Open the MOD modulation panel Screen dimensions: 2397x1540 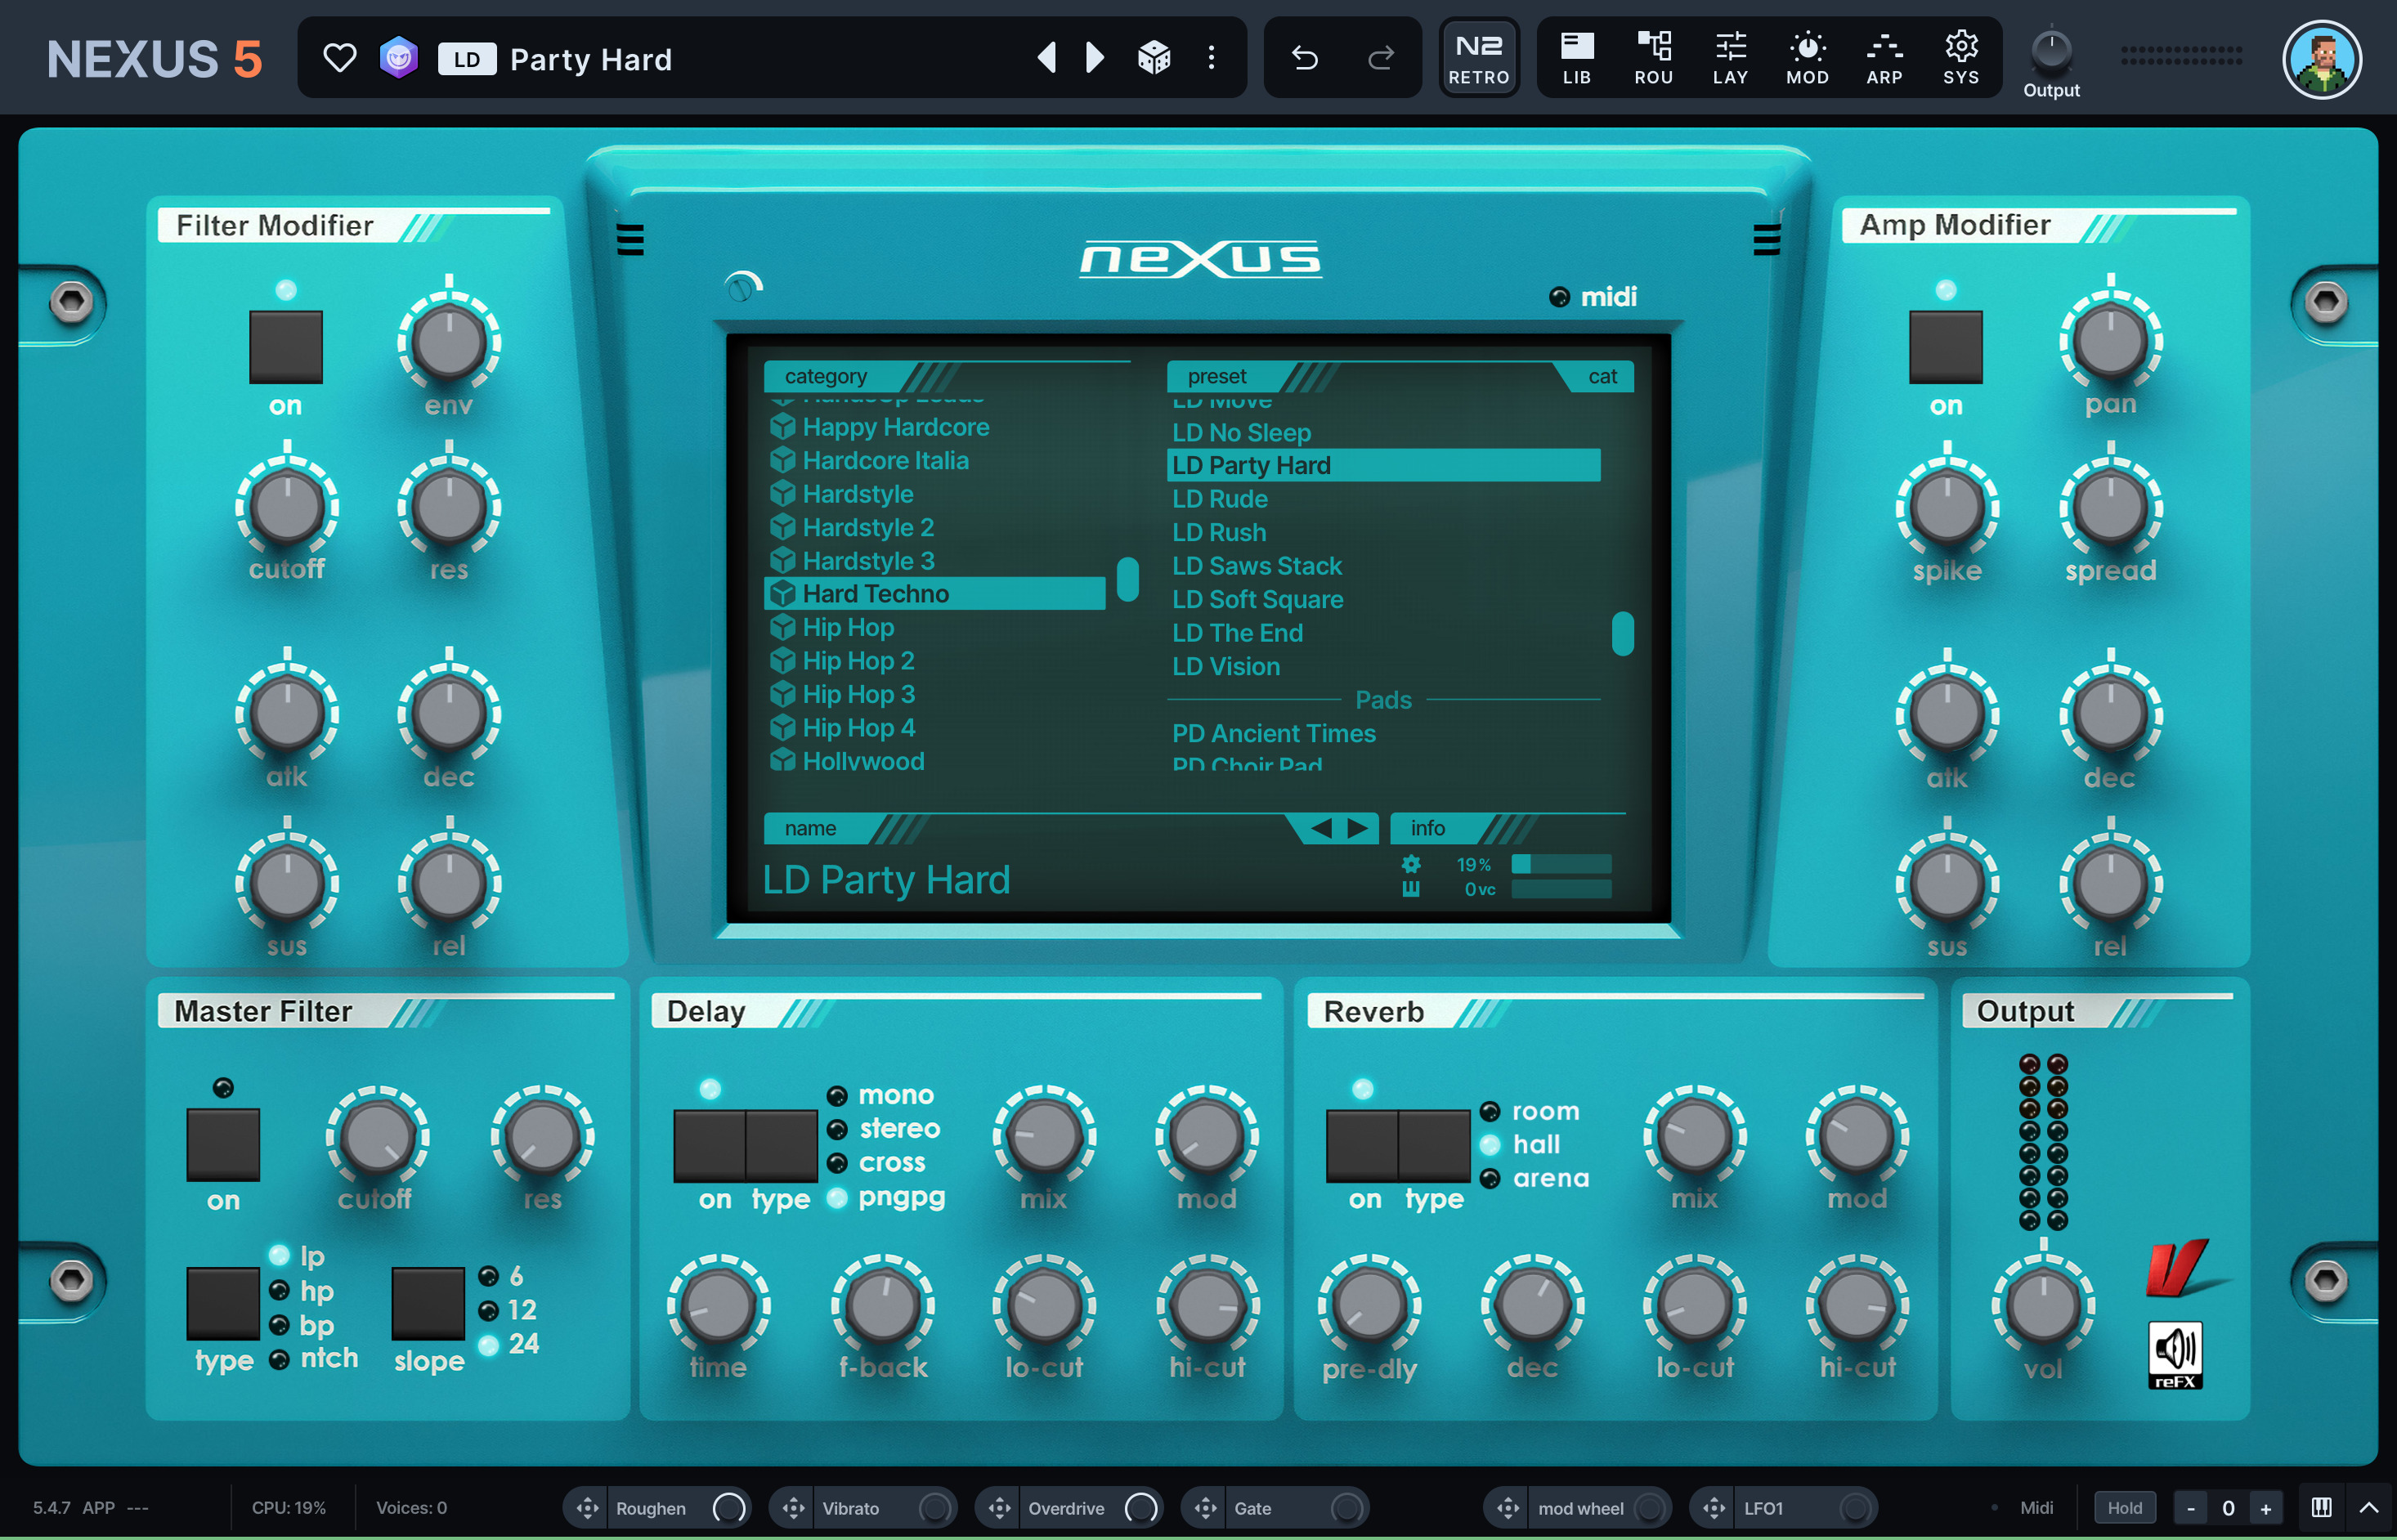(1807, 58)
